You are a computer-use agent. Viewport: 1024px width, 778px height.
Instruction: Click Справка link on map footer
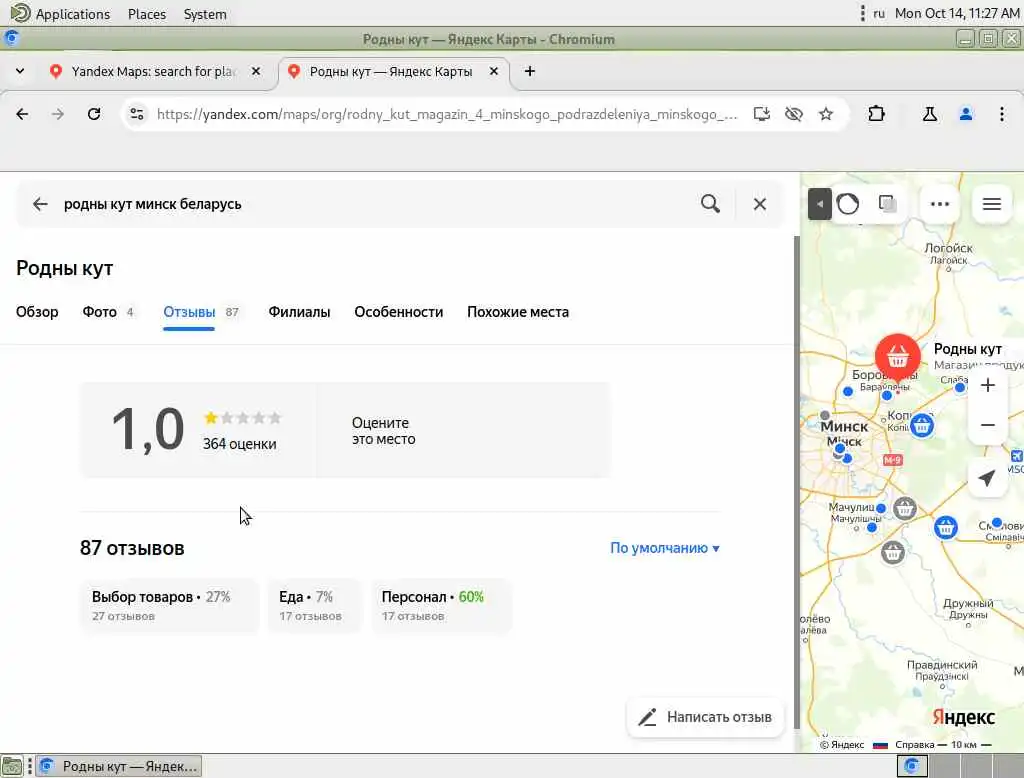(914, 745)
